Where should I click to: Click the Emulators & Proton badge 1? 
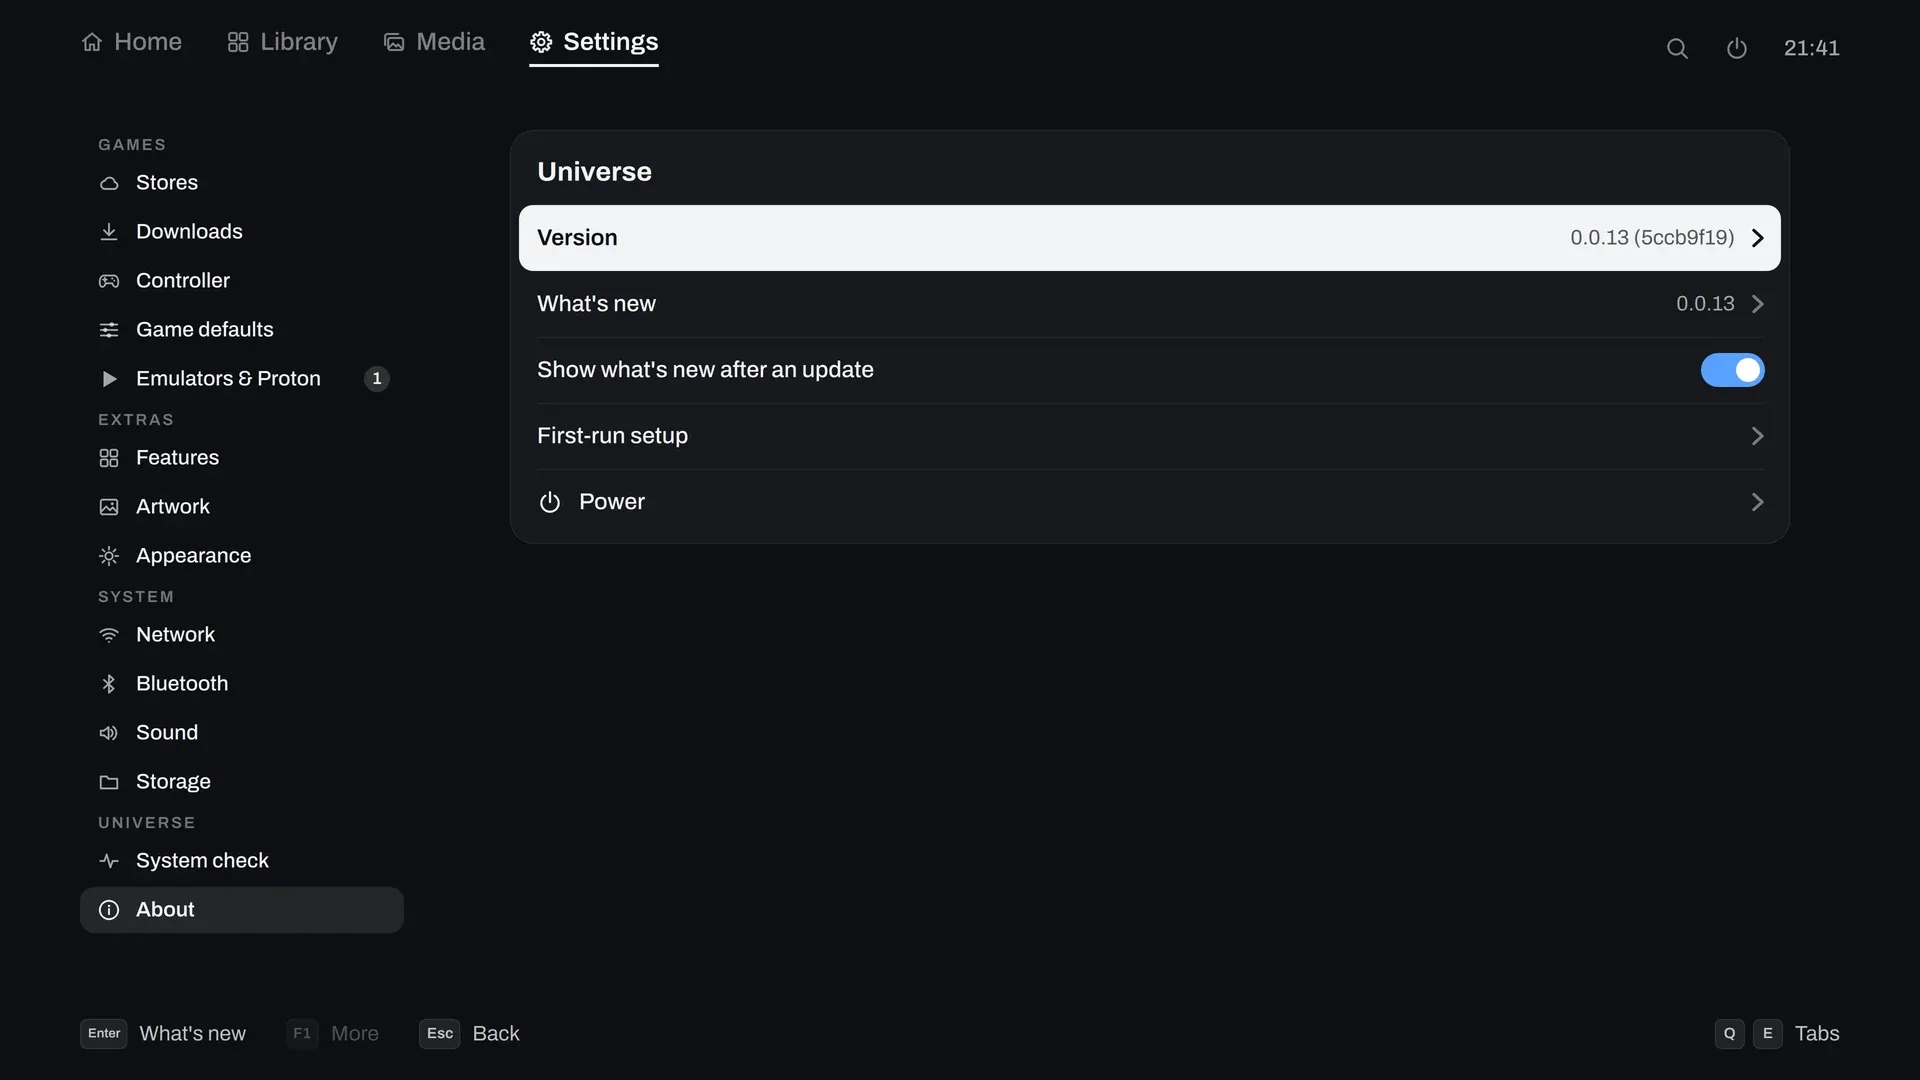(376, 379)
